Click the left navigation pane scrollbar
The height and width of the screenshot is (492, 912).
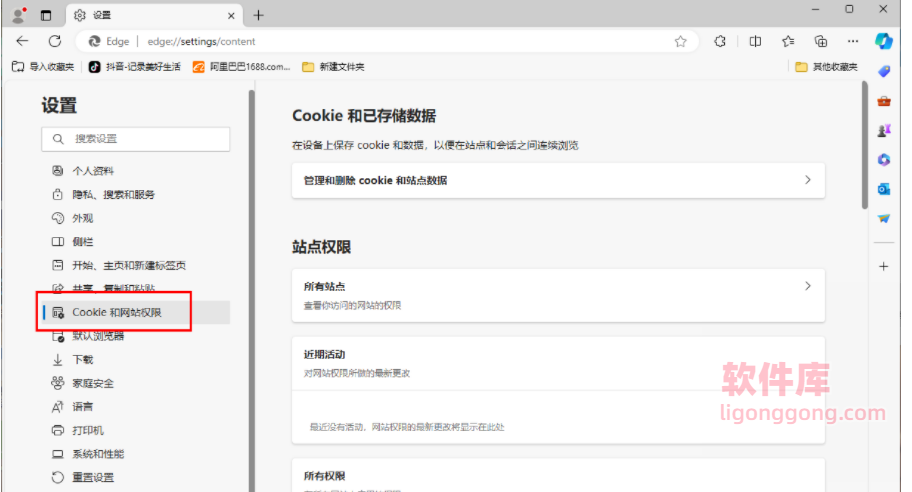[251, 291]
